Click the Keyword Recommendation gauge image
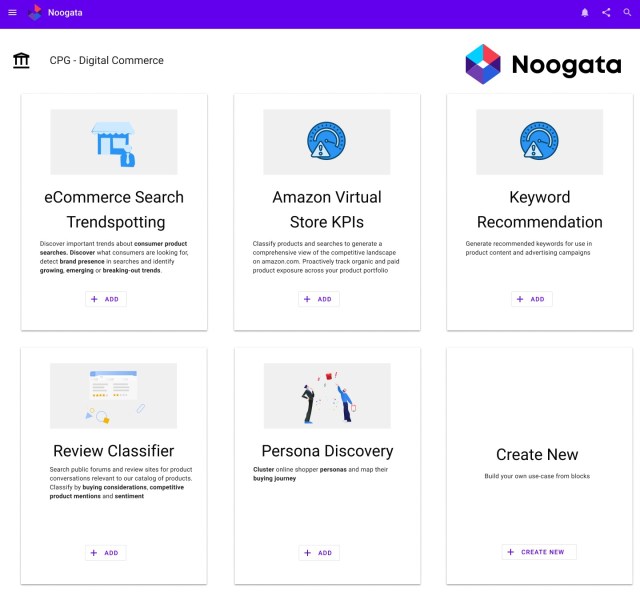This screenshot has height=600, width=640. 539,142
